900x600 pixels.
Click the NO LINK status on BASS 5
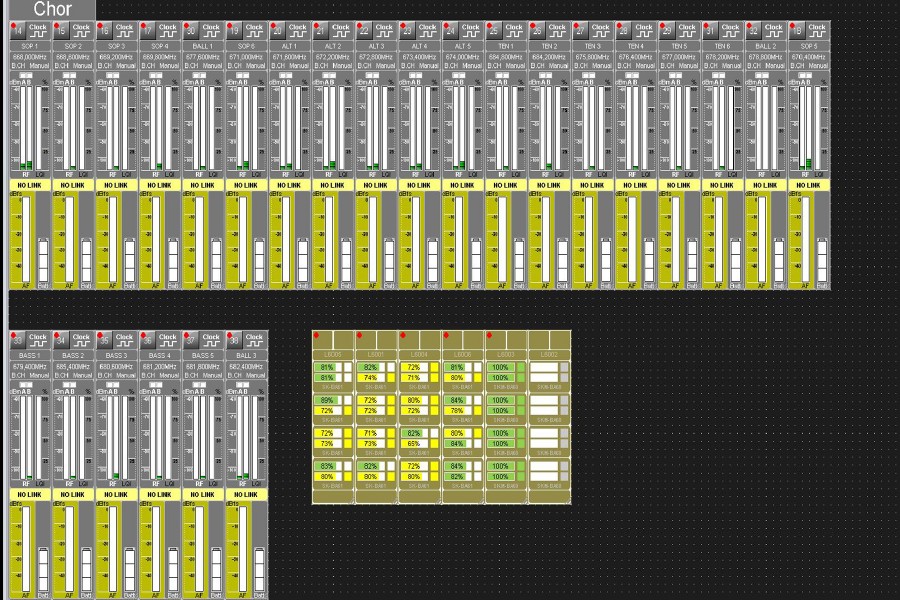[201, 494]
